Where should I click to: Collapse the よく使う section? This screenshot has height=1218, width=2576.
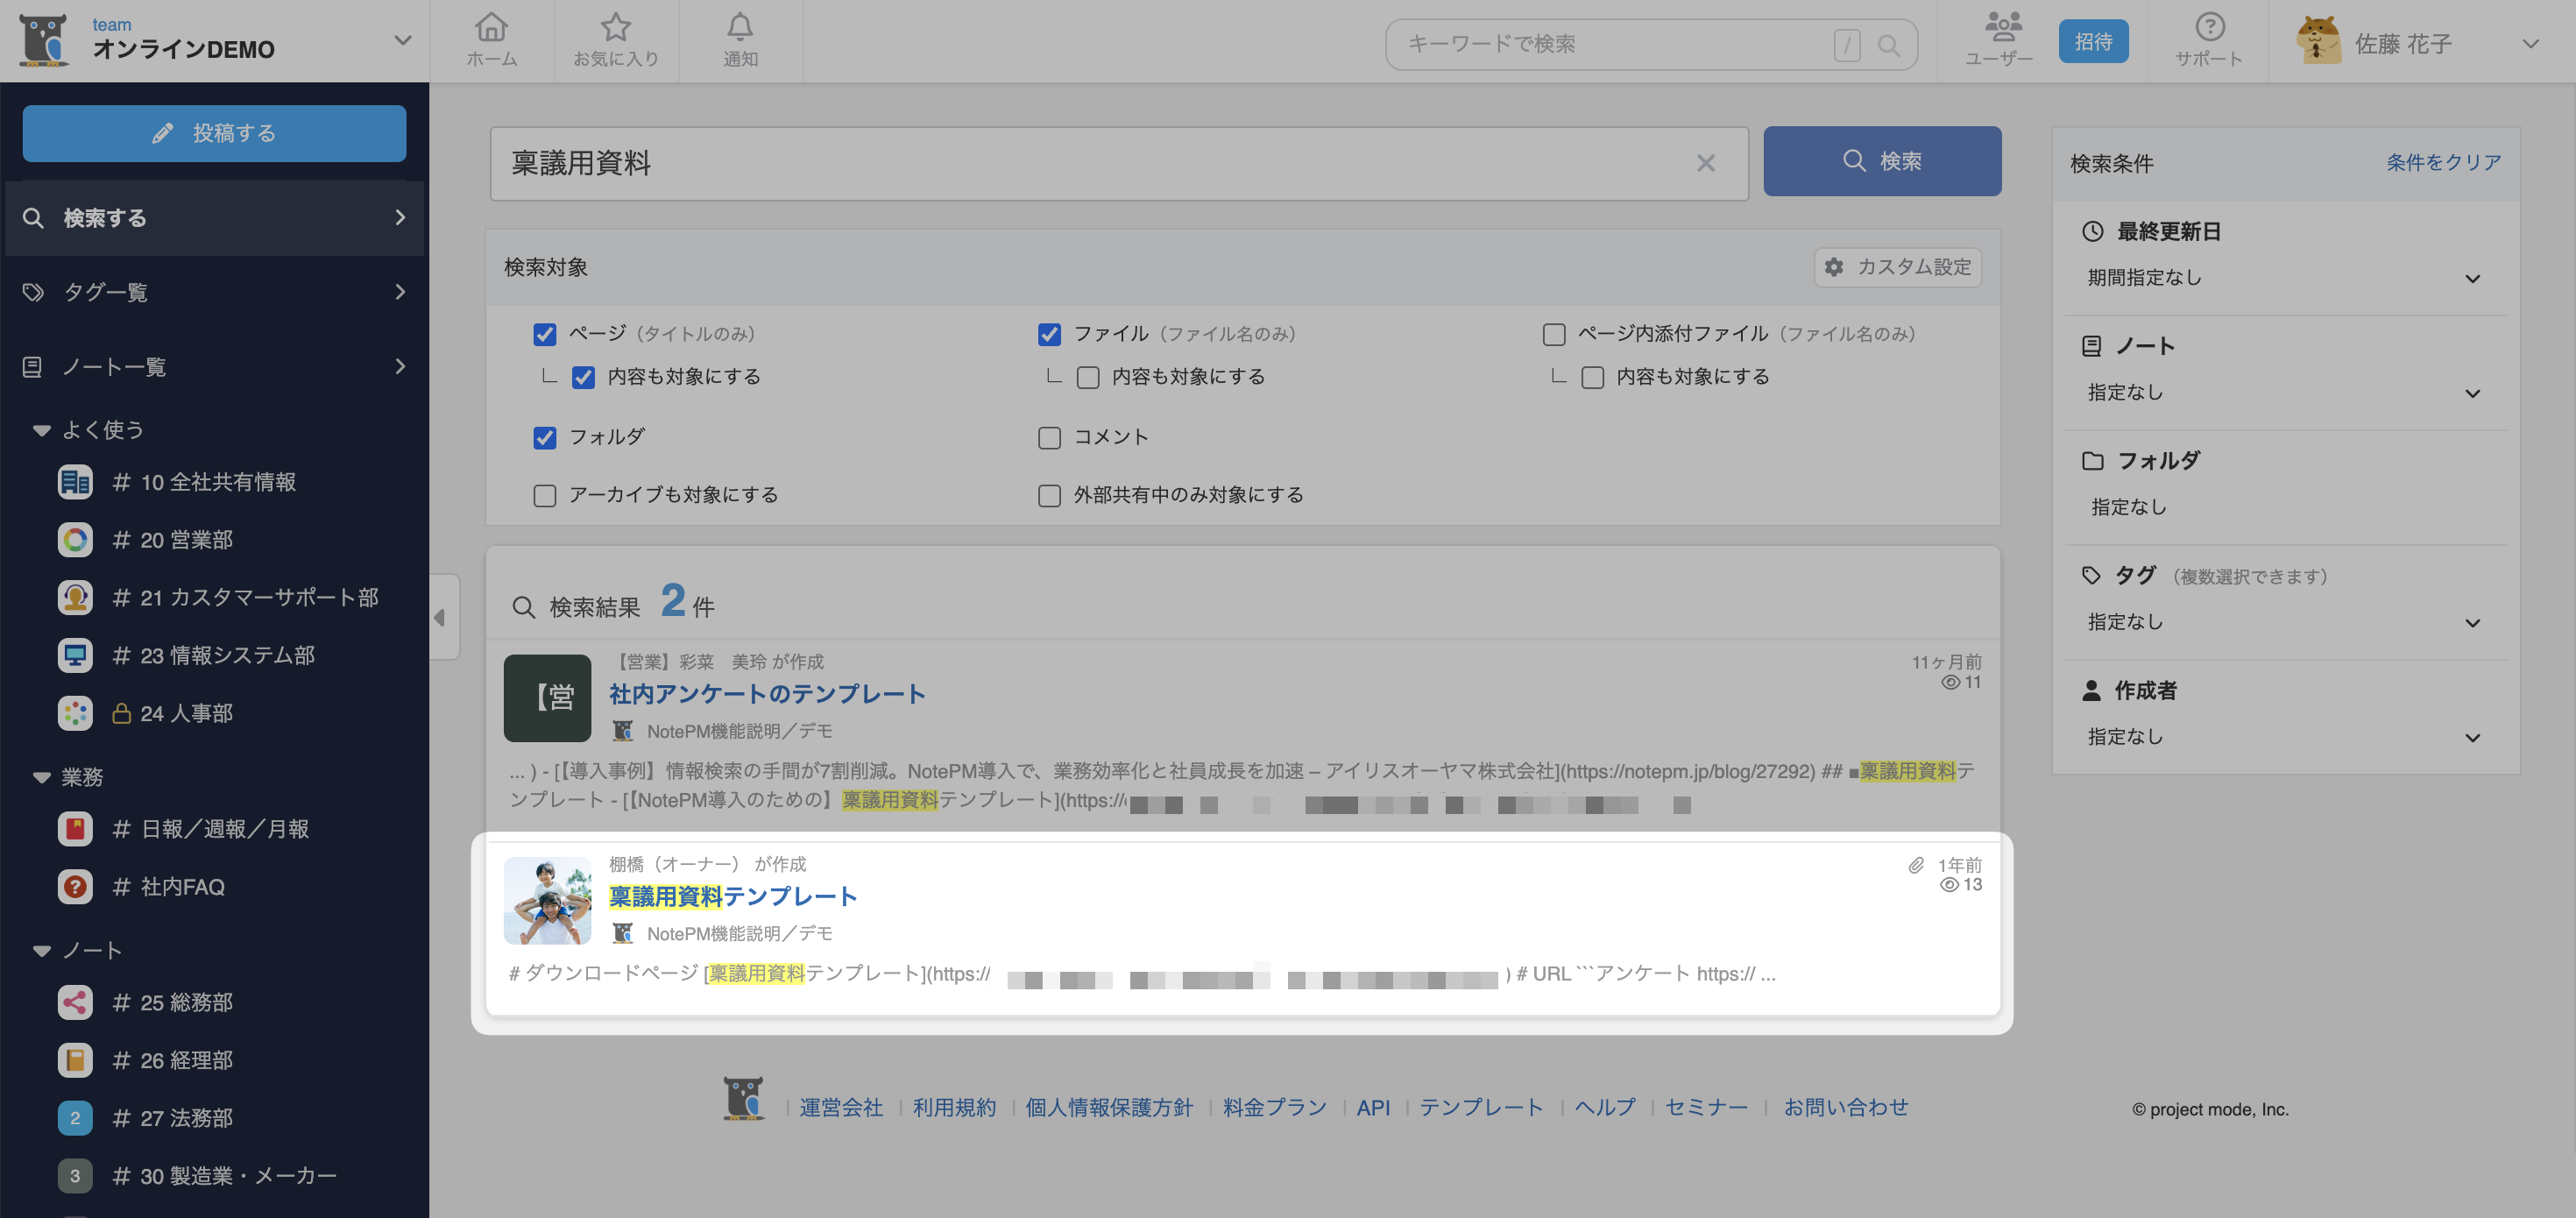(x=41, y=431)
